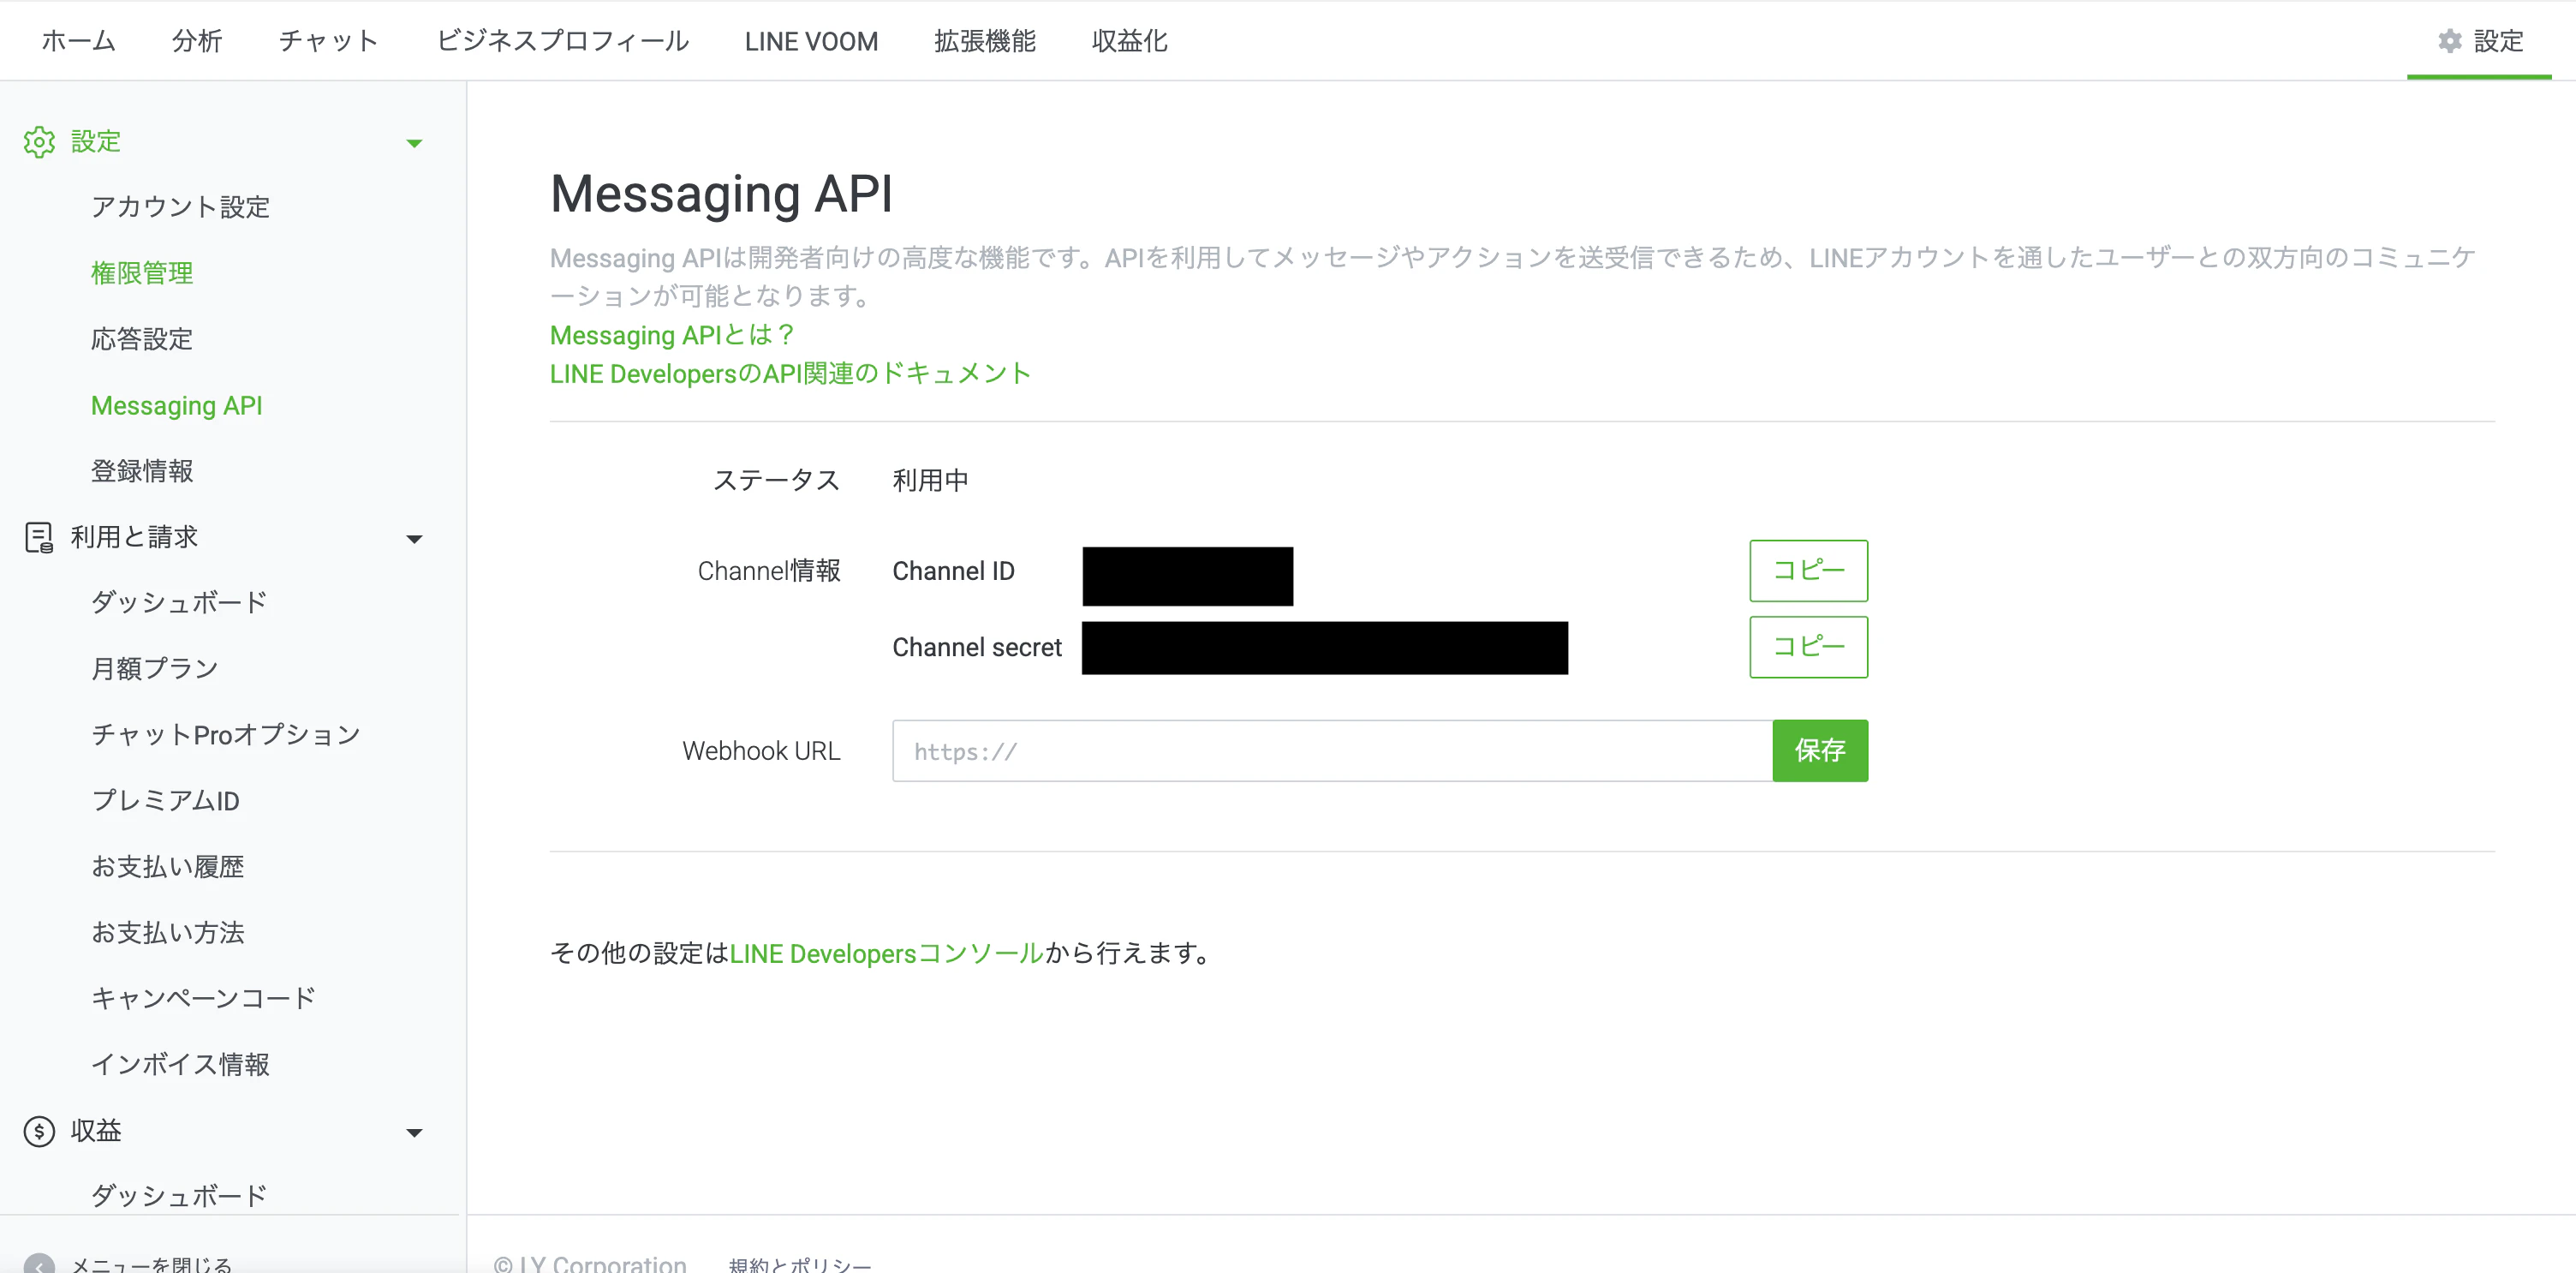Open ダッシュボード under 収益
Viewport: 2576px width, 1273px height.
(179, 1196)
